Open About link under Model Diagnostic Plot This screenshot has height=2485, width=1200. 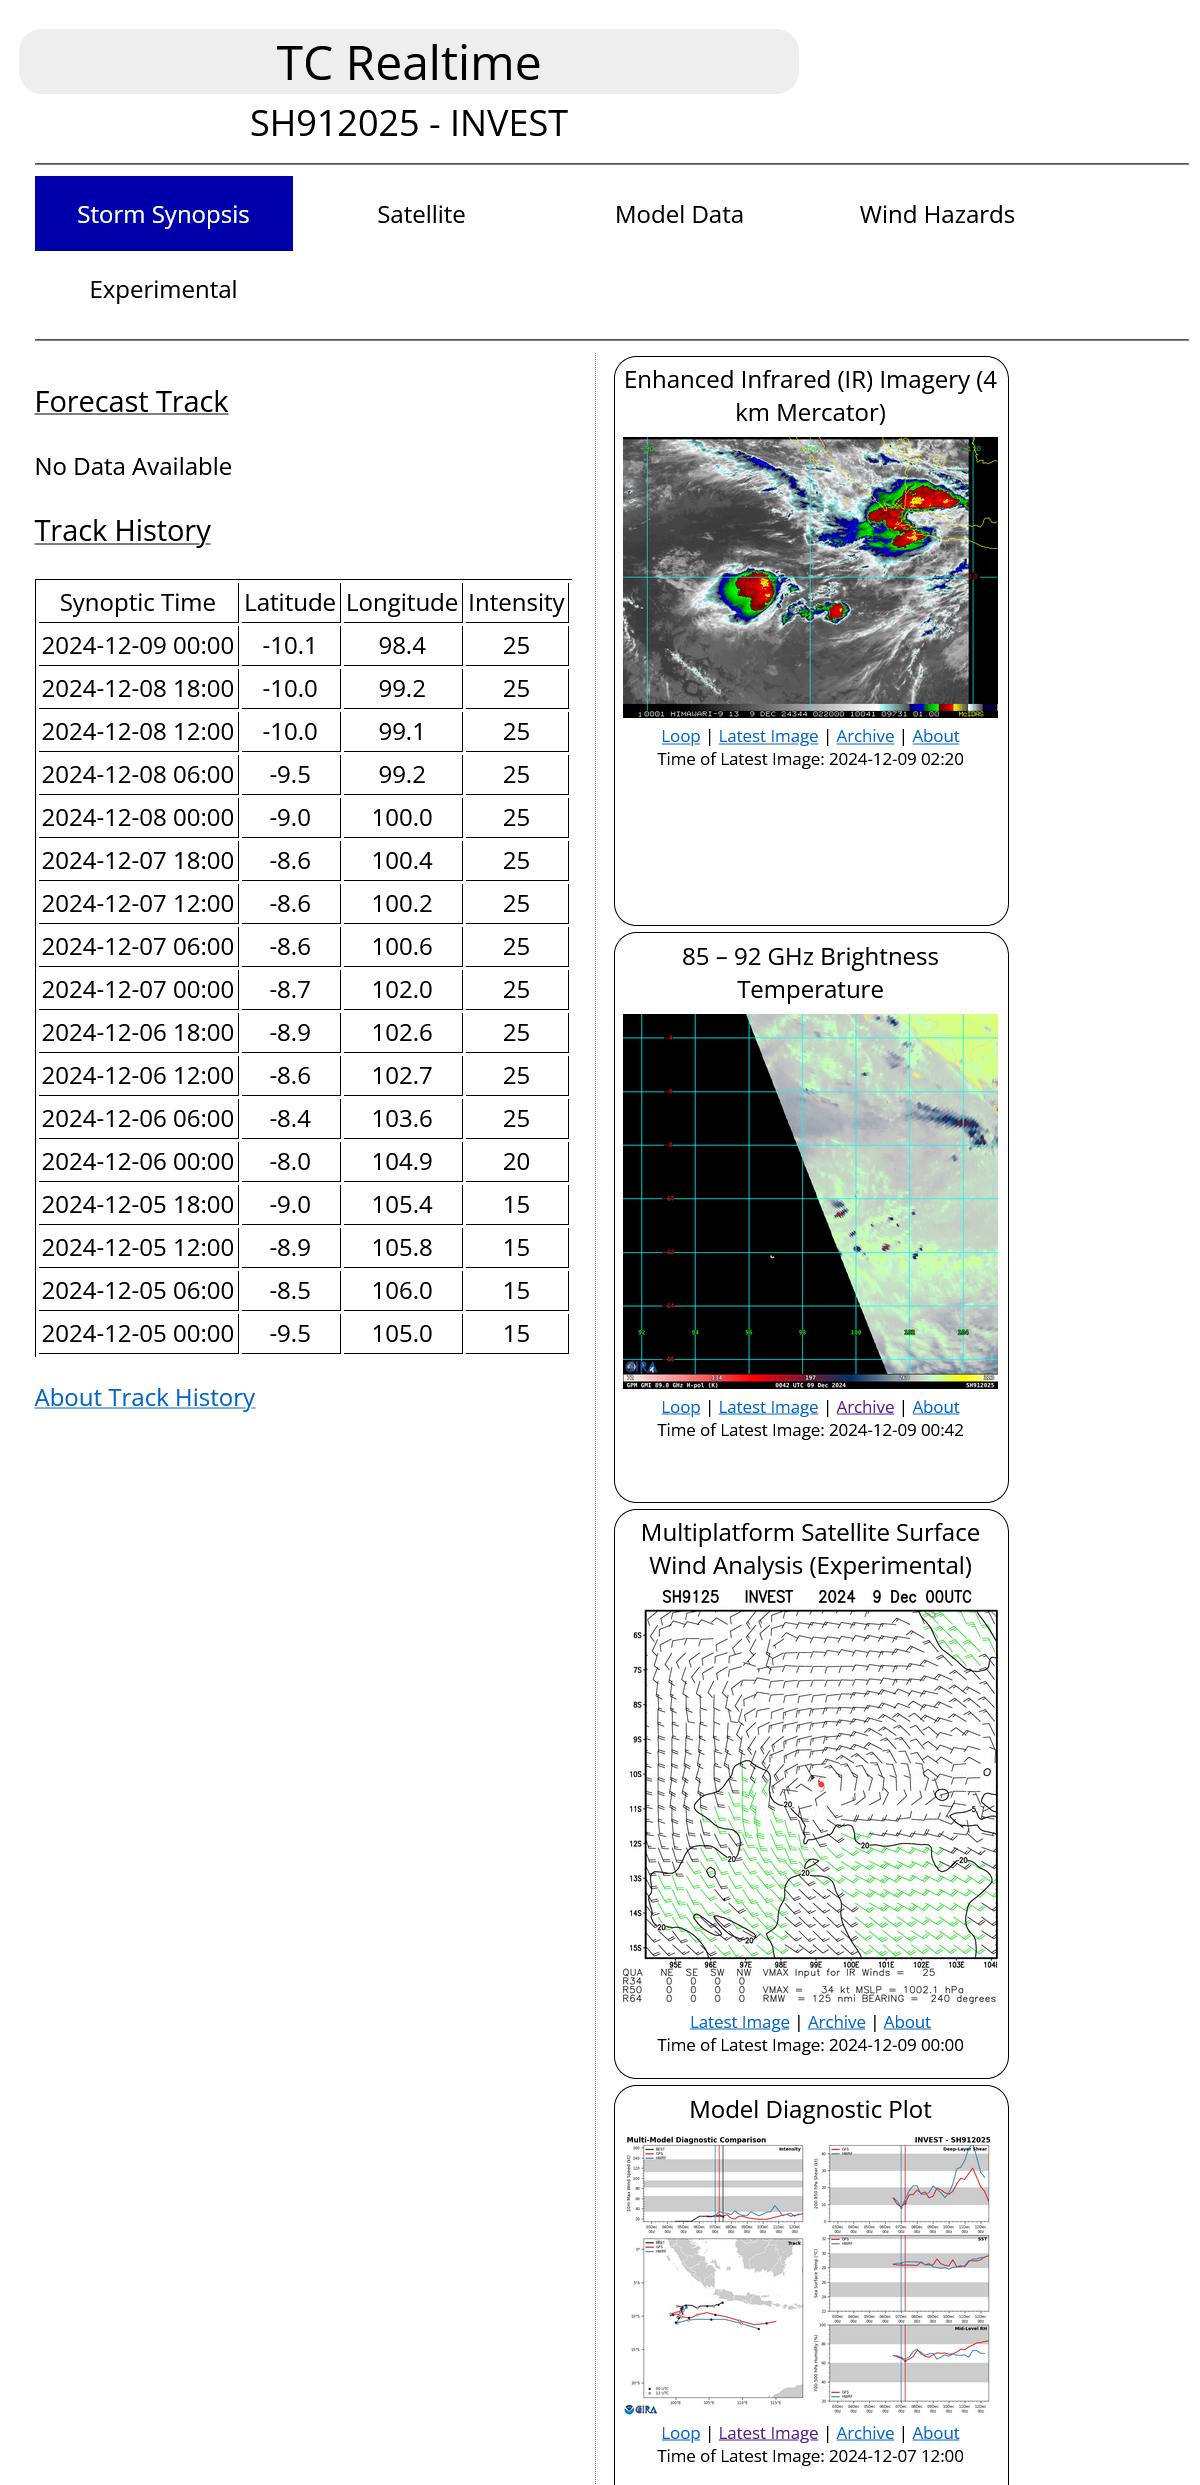[x=936, y=2433]
